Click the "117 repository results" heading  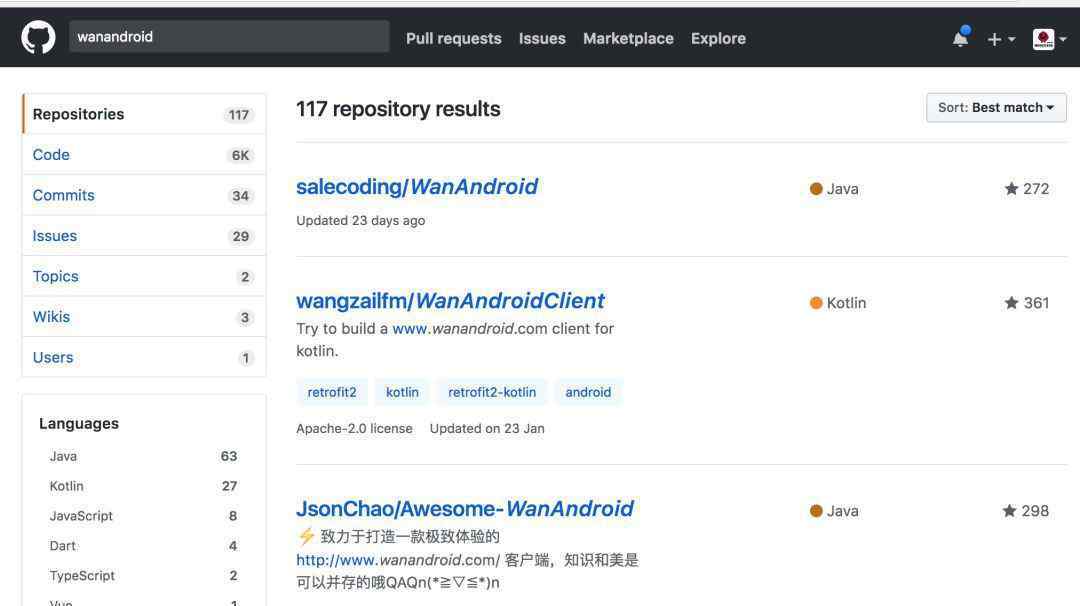pyautogui.click(x=398, y=109)
